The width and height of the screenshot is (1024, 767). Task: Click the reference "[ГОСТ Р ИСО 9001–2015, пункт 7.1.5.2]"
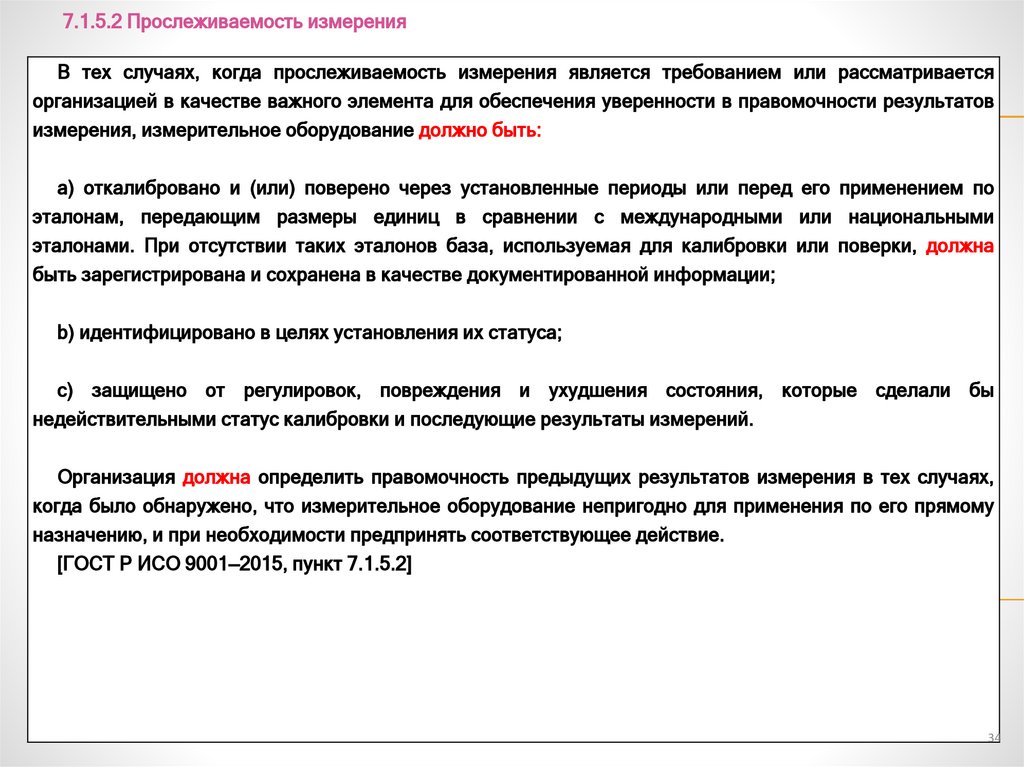[x=234, y=564]
